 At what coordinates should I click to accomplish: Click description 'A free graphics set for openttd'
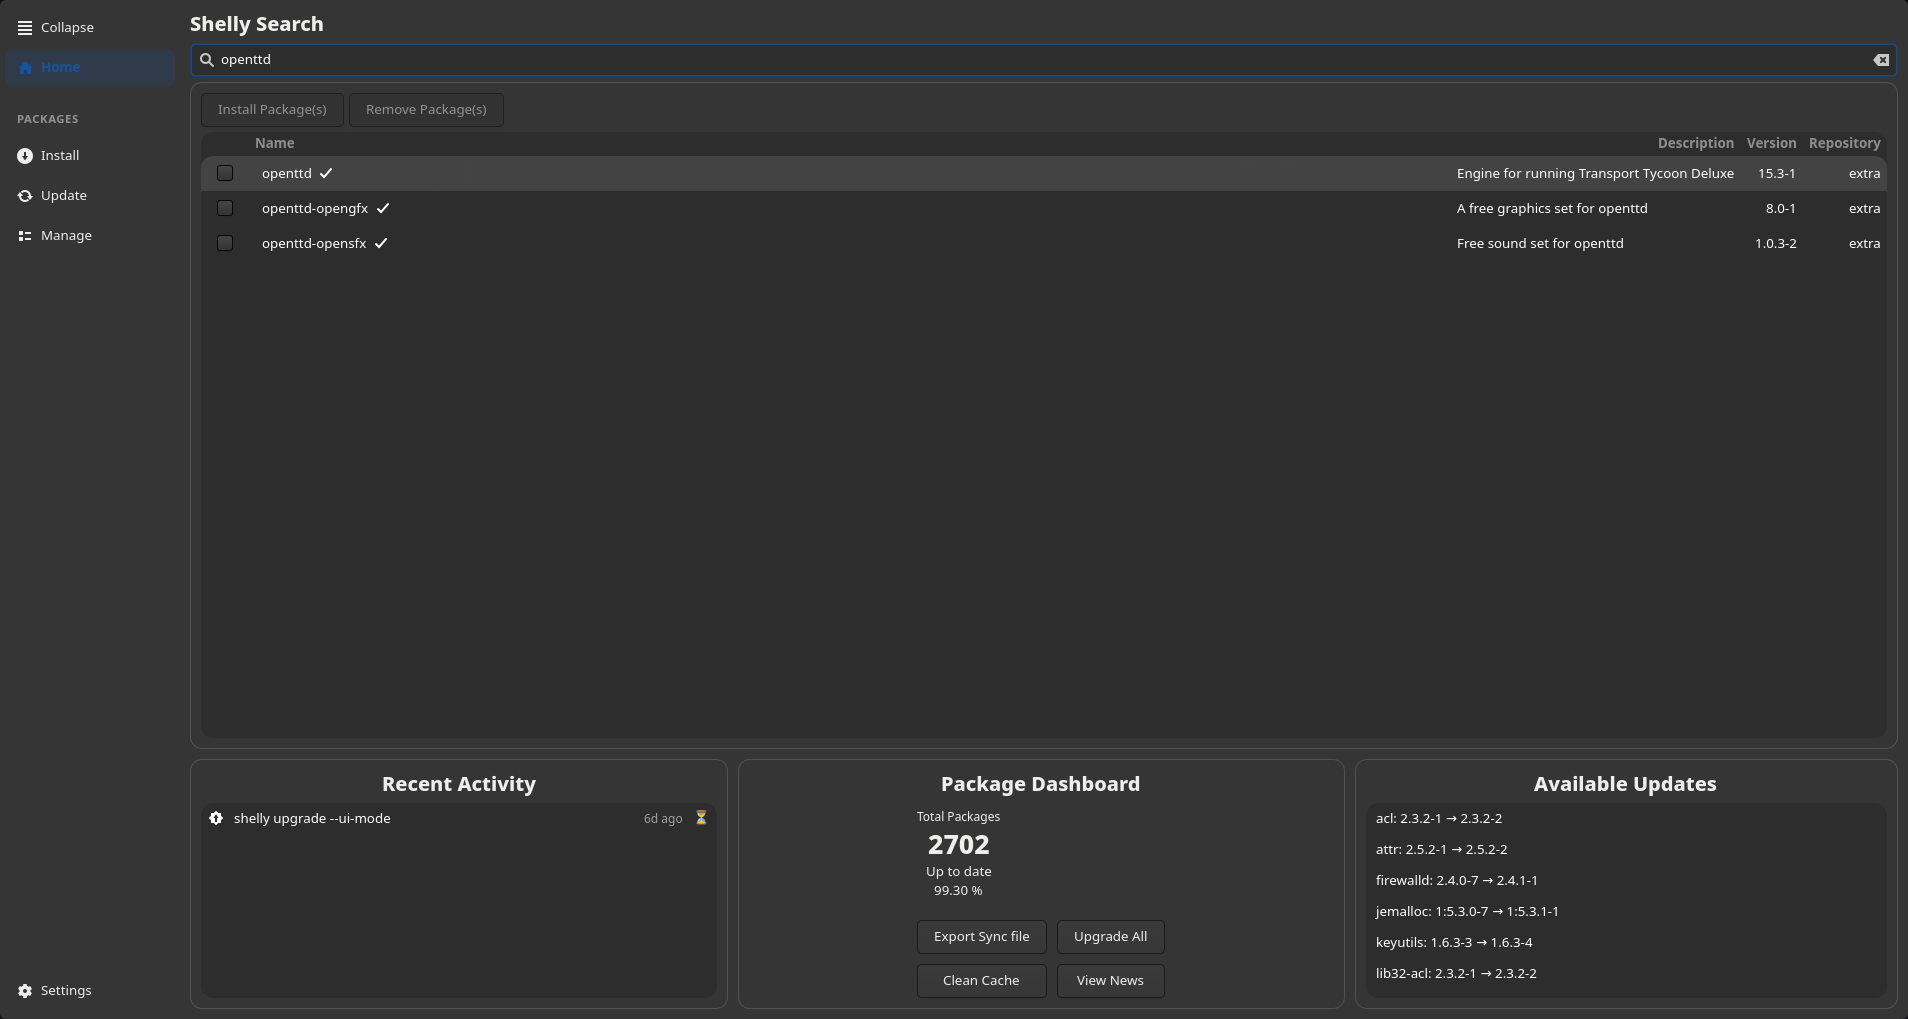1552,209
